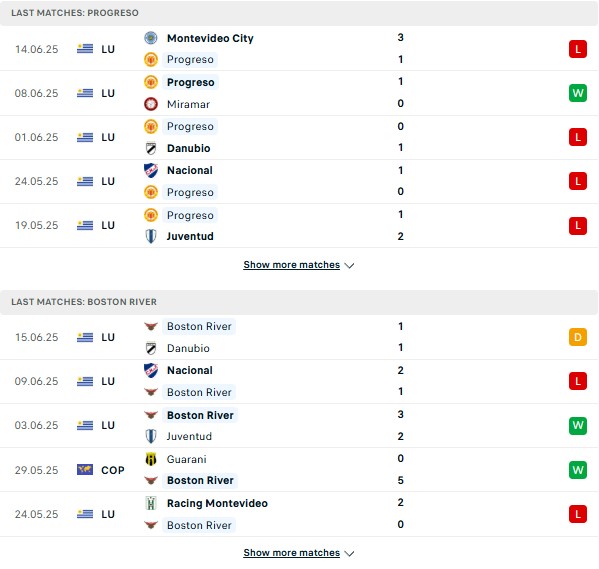599x569 pixels.
Task: Open Montevideo City team link
Action: point(210,38)
